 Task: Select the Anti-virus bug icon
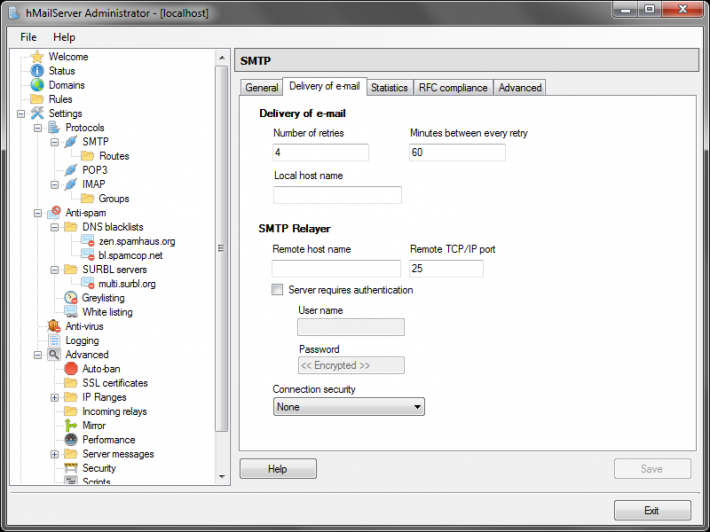coord(54,326)
